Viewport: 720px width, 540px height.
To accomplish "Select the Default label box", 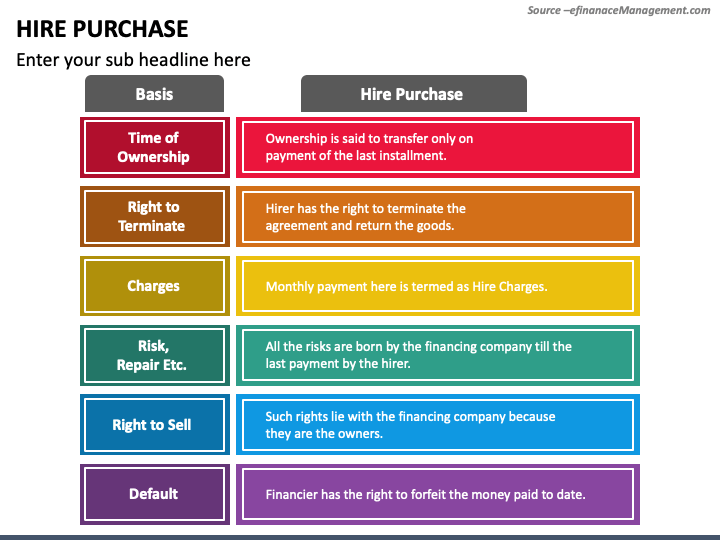I will 155,494.
